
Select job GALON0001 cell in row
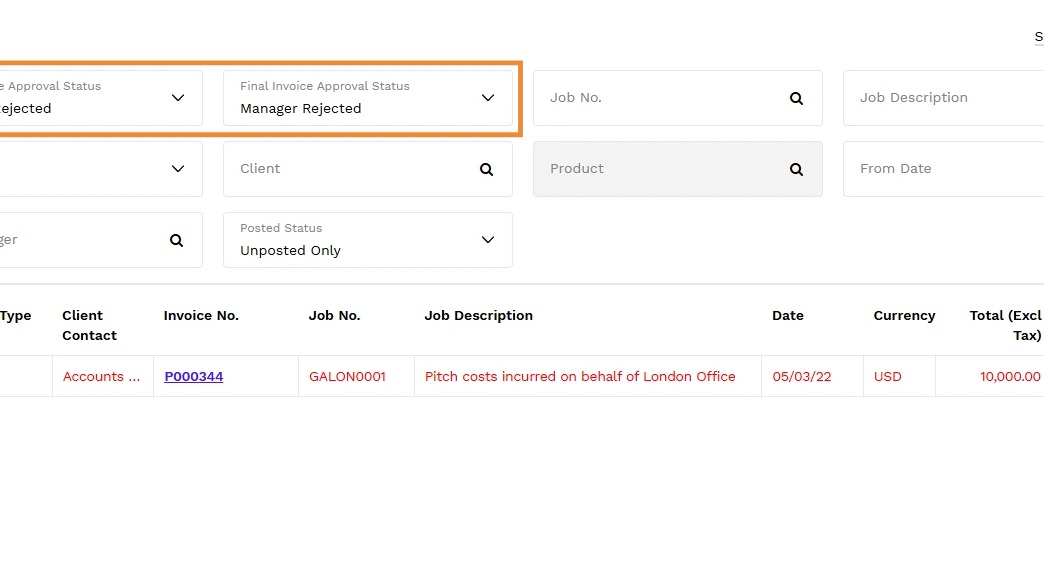[347, 377]
